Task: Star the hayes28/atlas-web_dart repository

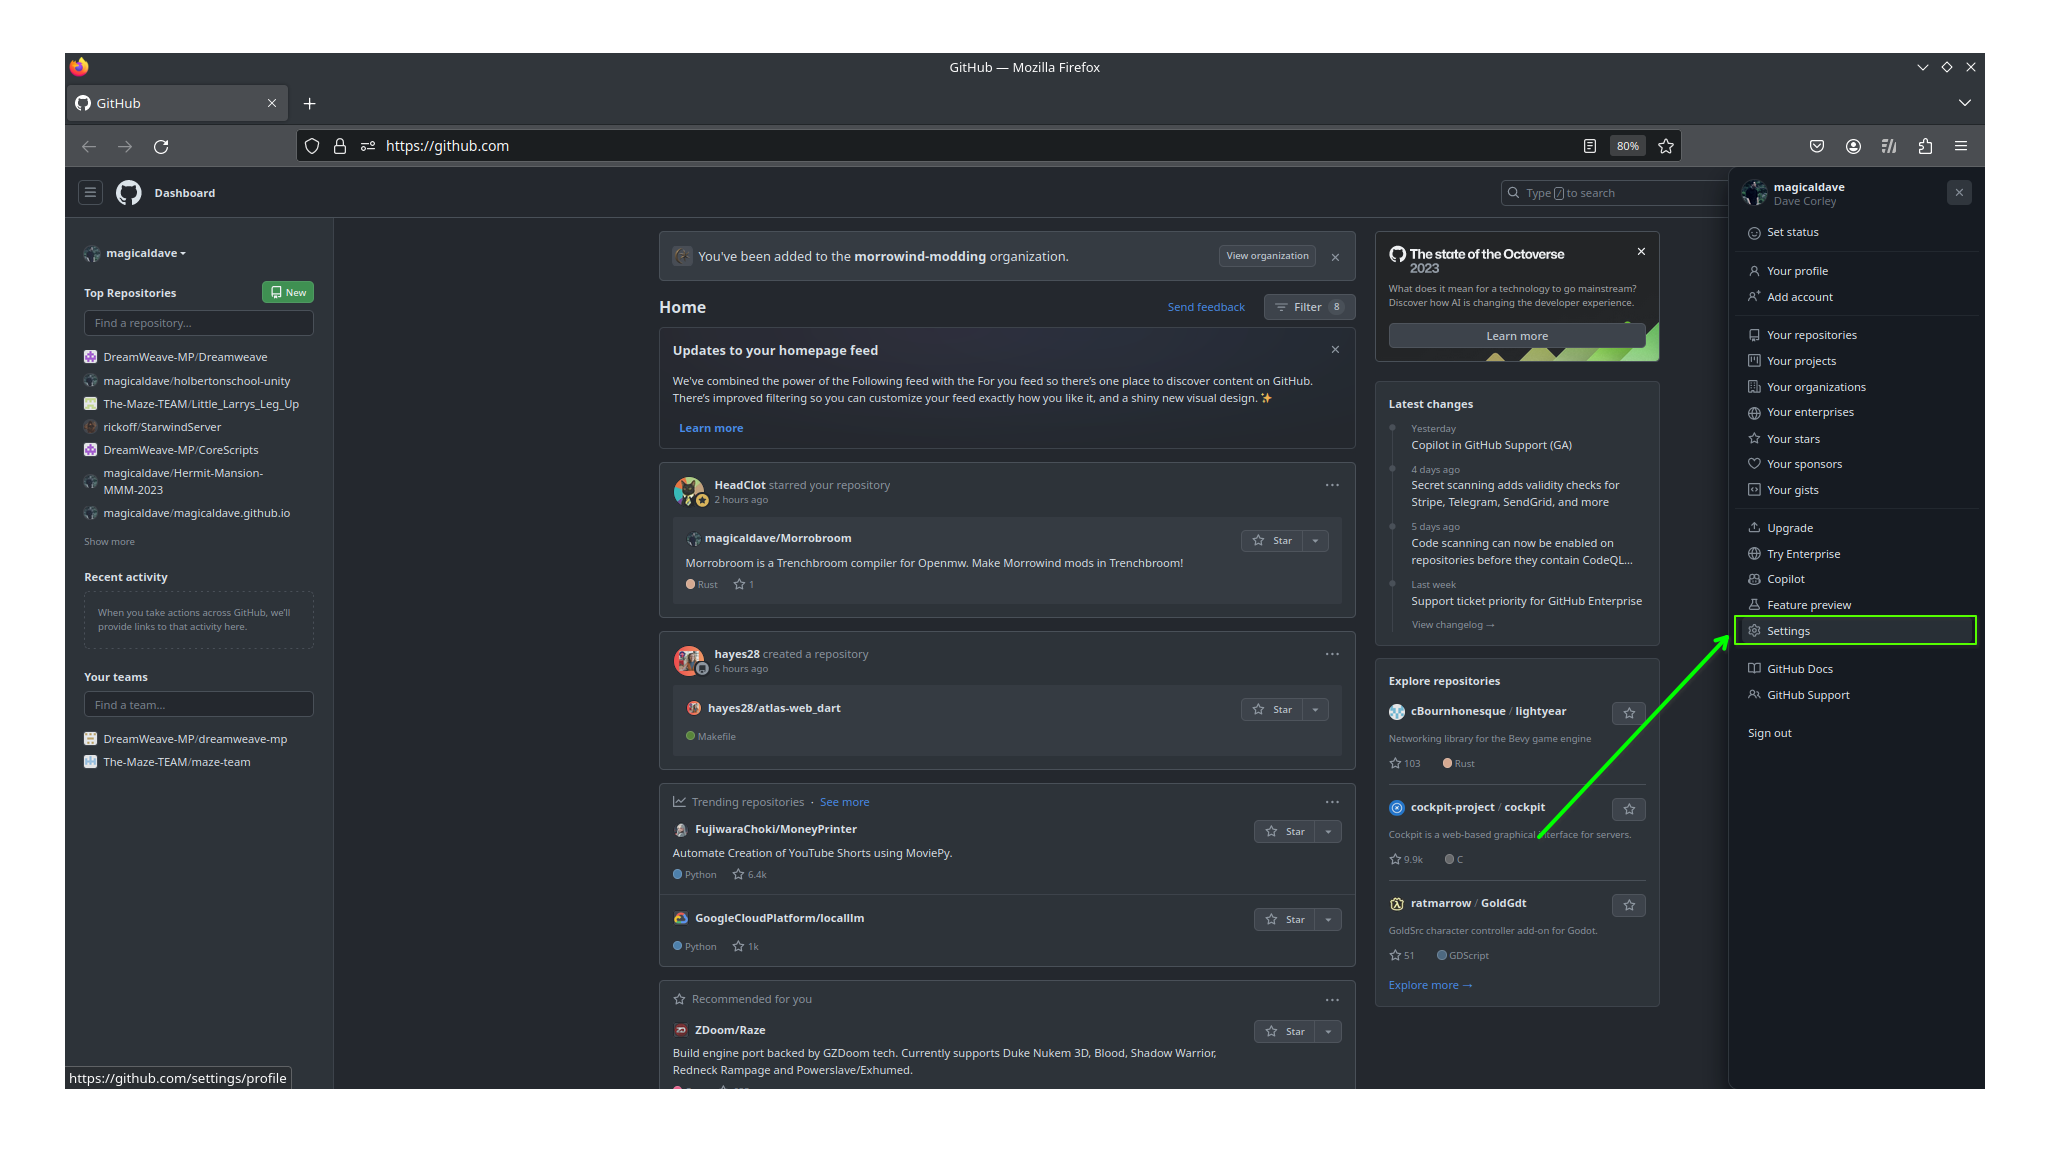Action: coord(1272,710)
